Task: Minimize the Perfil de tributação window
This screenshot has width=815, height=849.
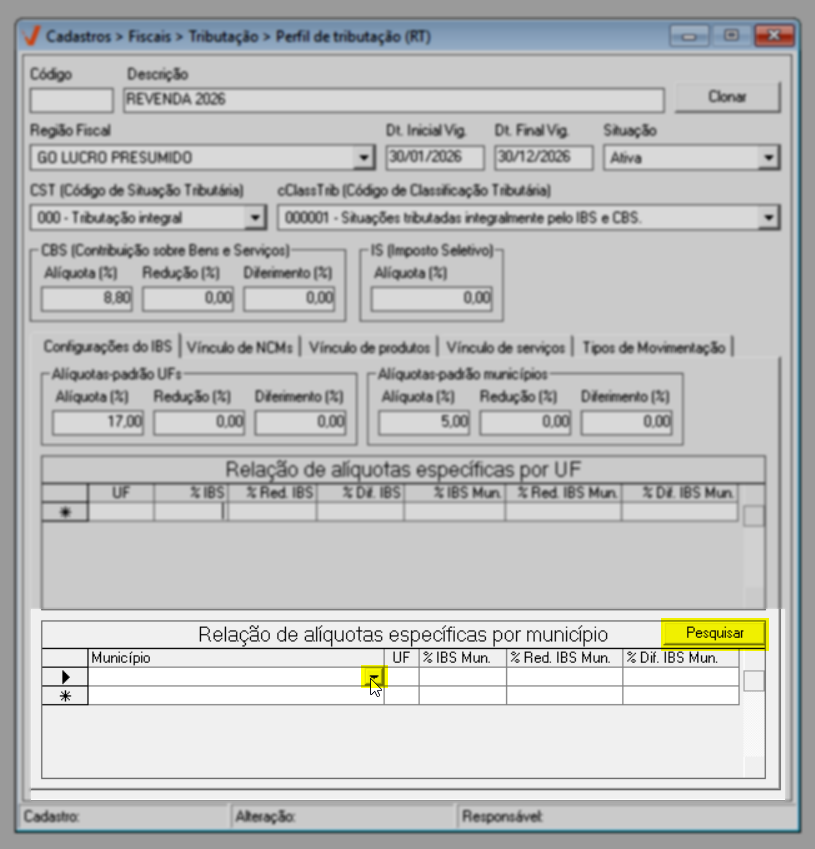Action: point(689,36)
